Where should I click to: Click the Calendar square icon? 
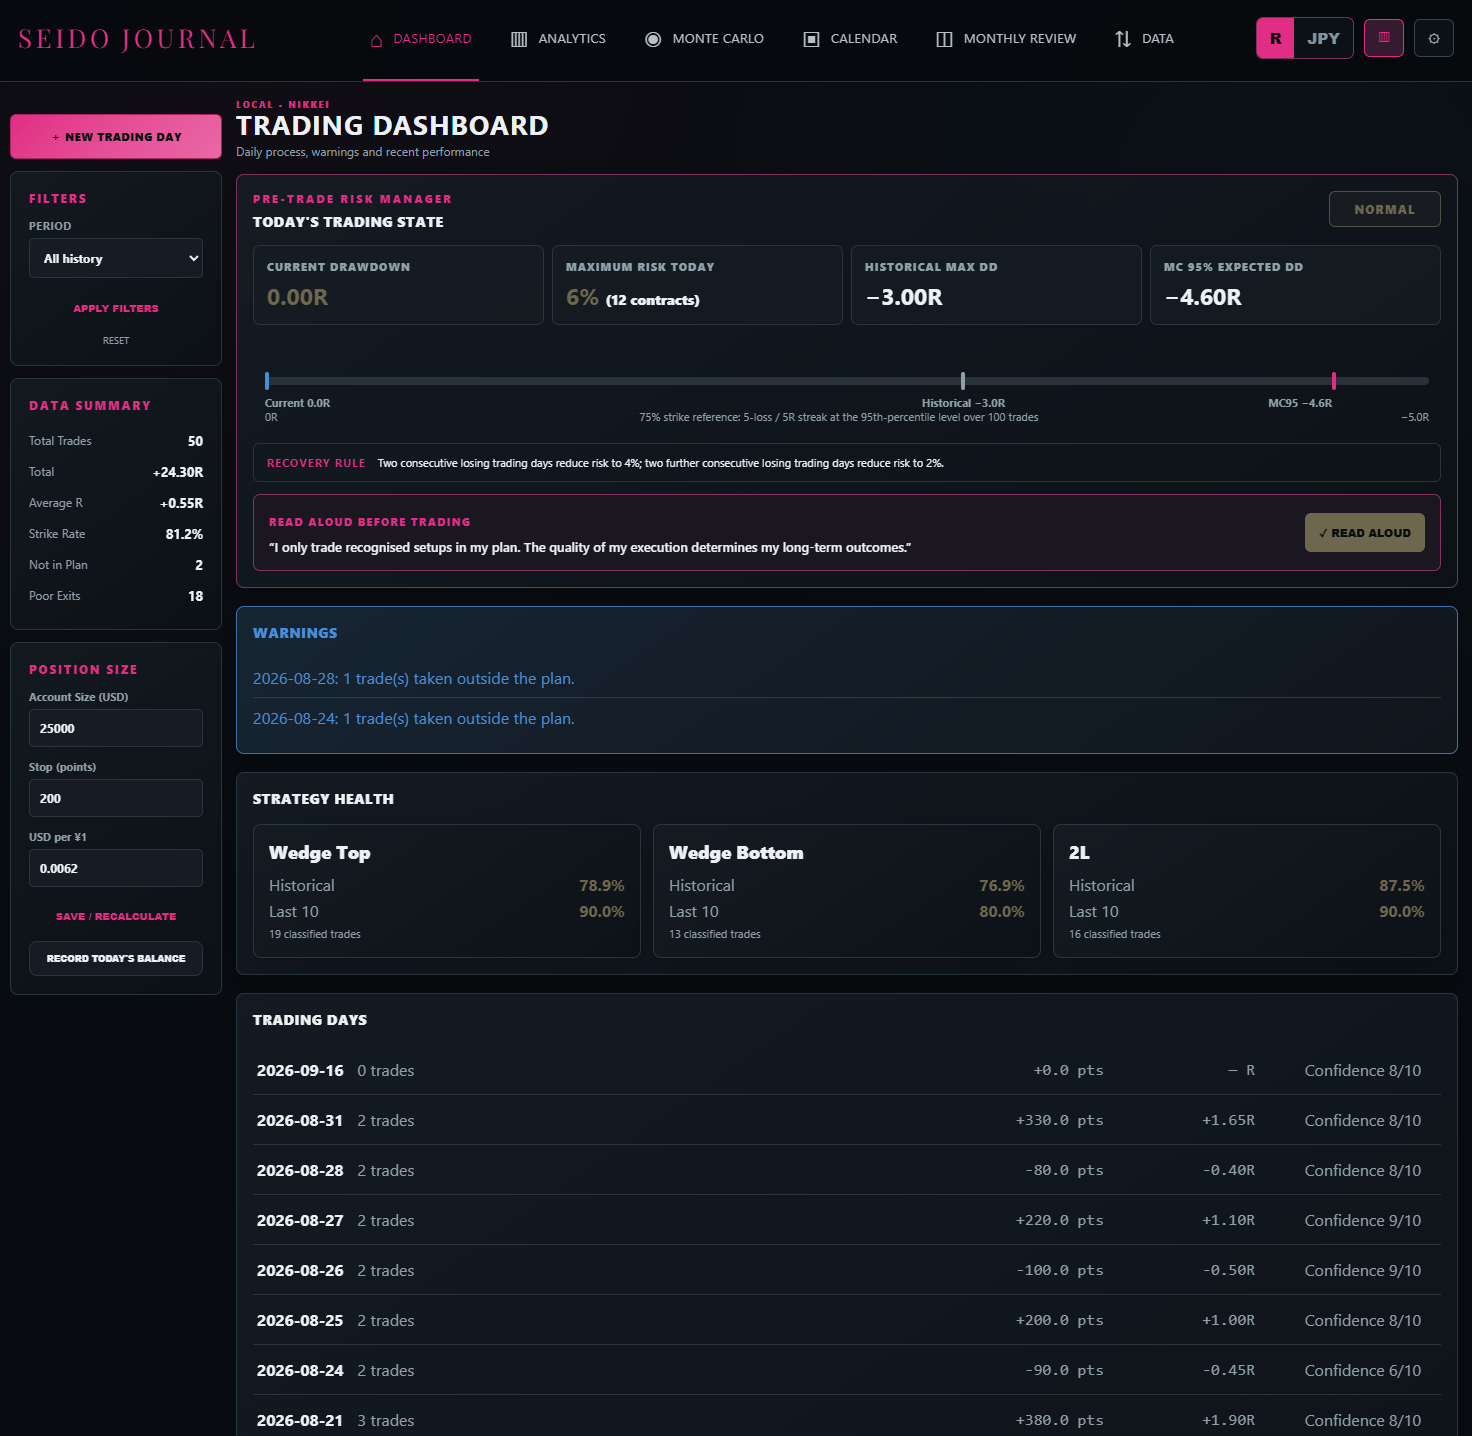(x=812, y=39)
